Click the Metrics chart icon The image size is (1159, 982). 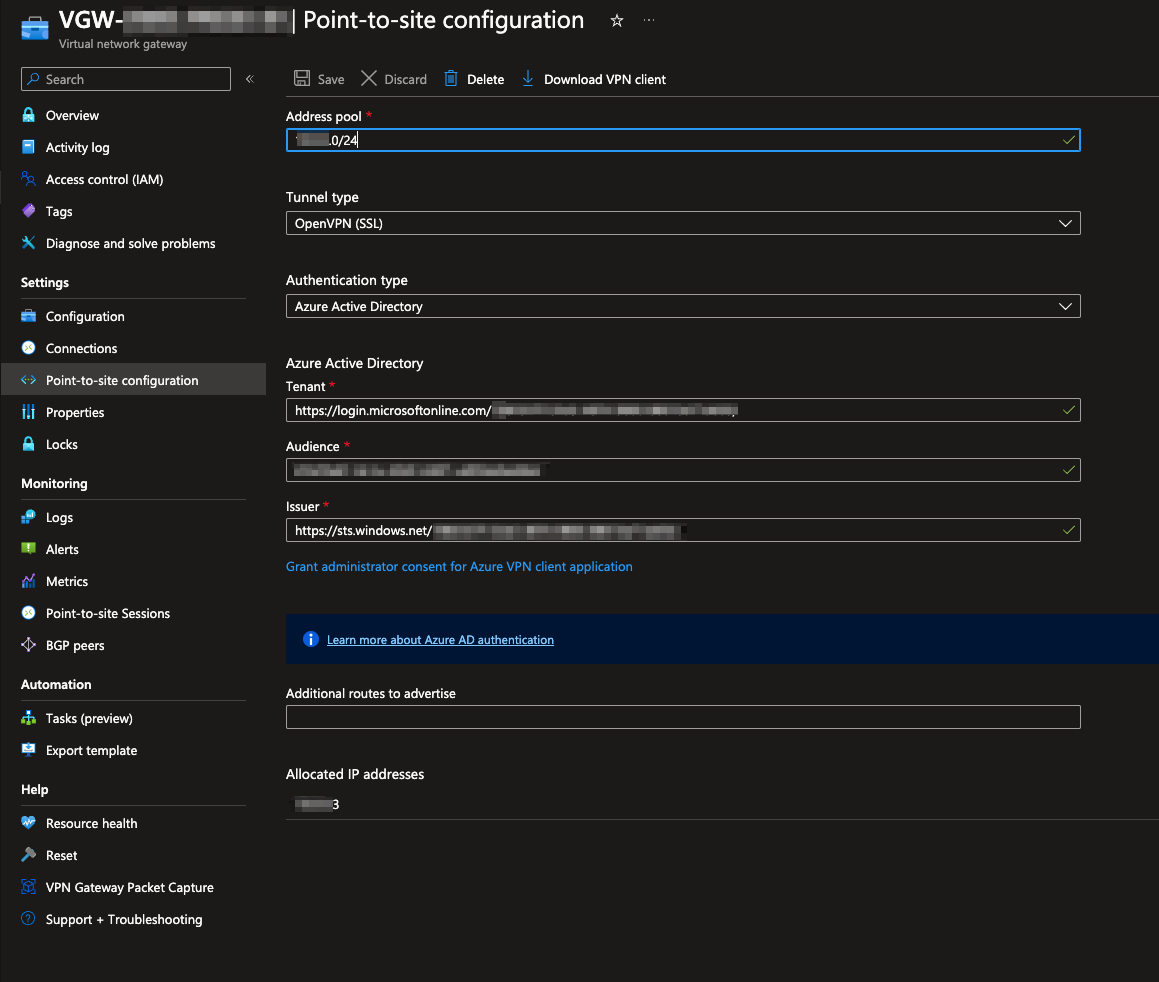(28, 581)
